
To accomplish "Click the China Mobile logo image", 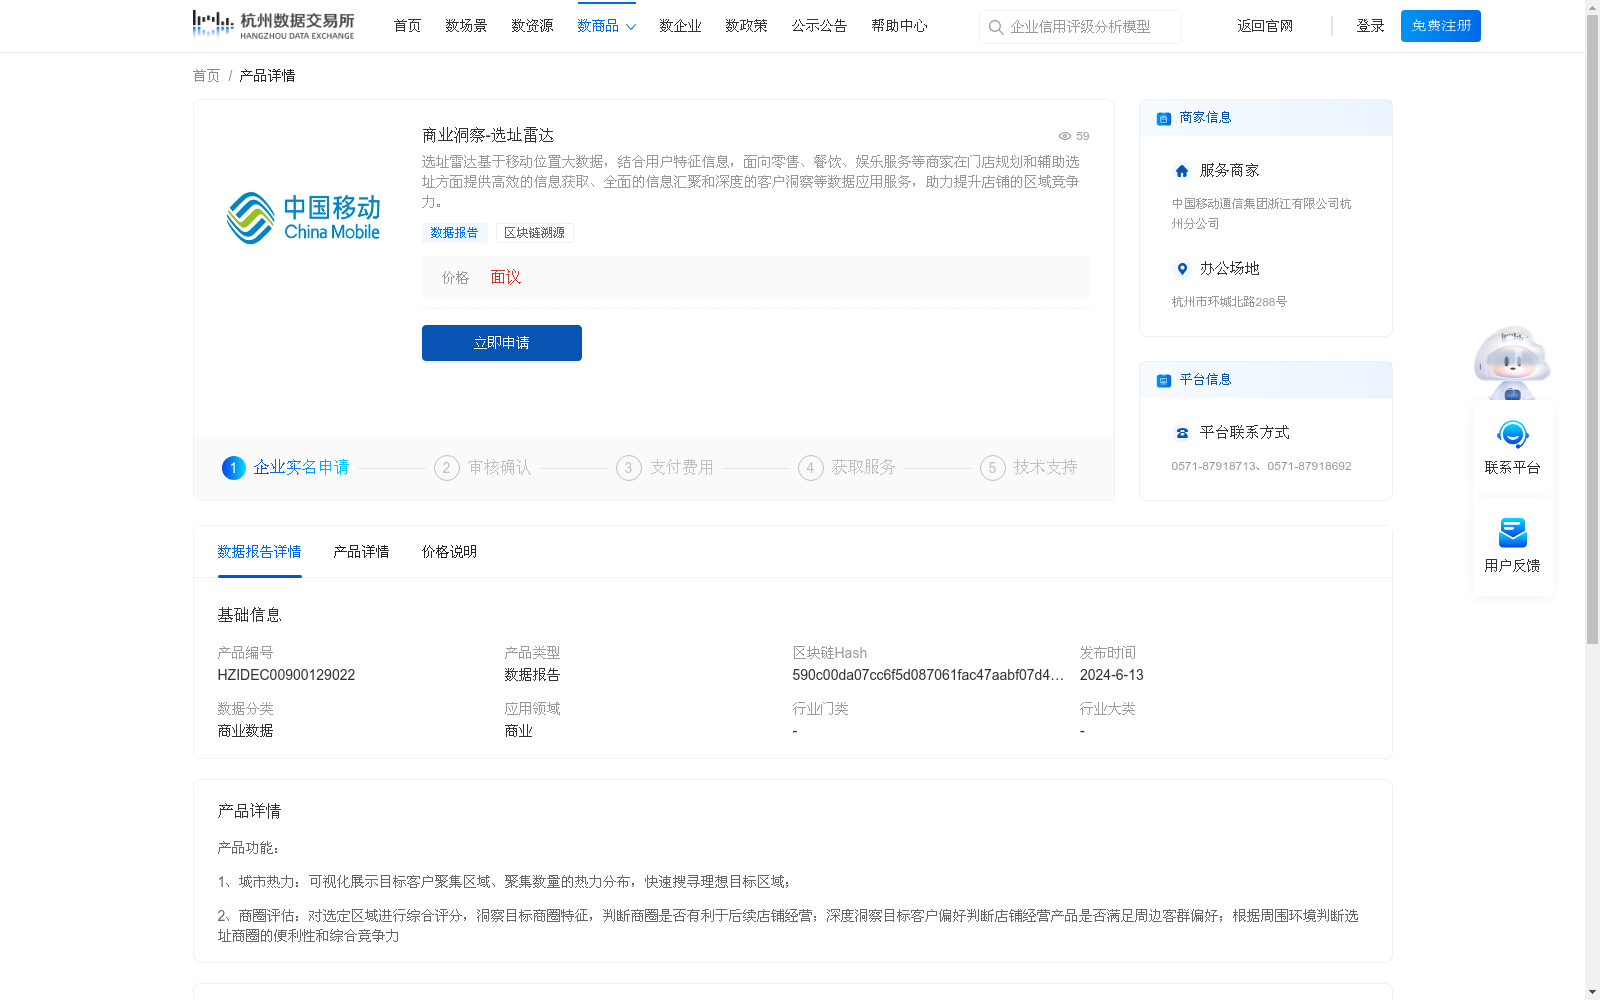I will coord(303,218).
